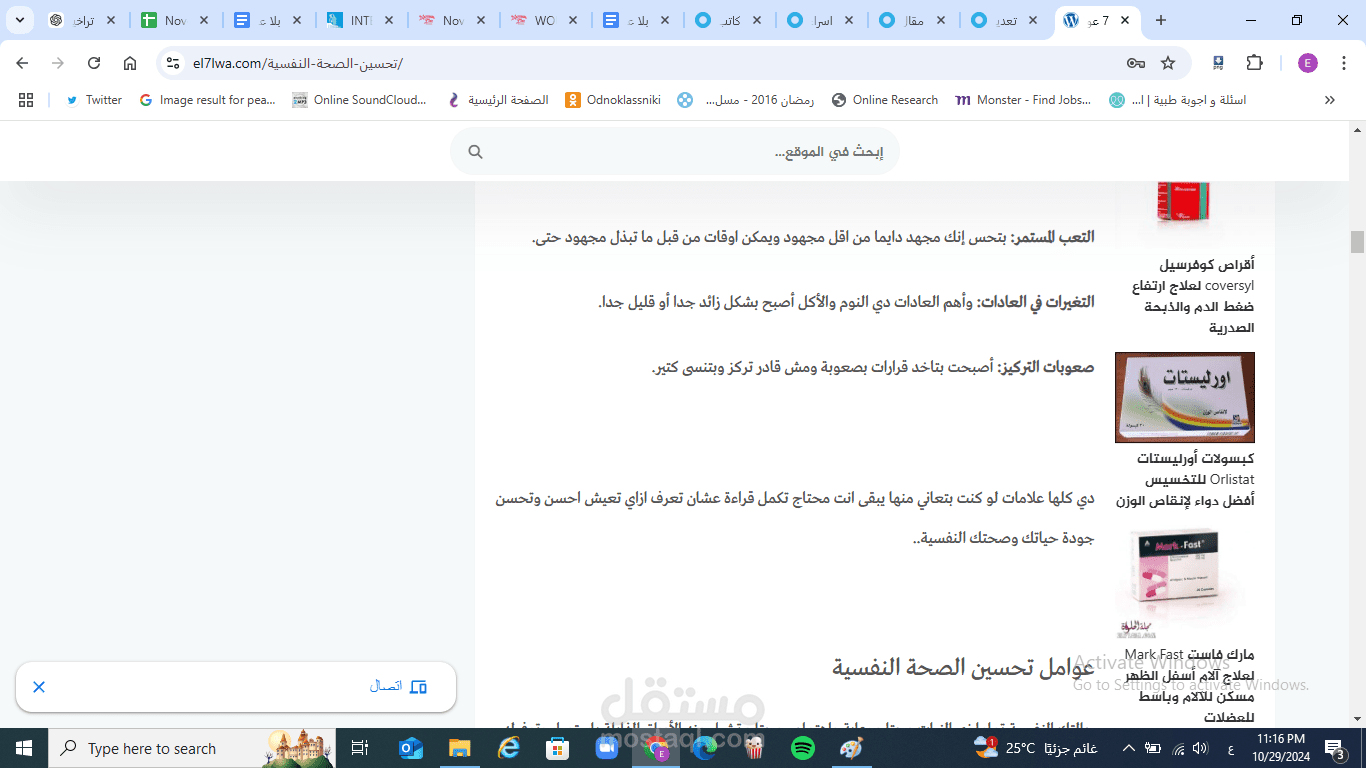Click the heading عوامل تحسين الصحة النفسية
This screenshot has width=1366, height=768.
tap(963, 667)
